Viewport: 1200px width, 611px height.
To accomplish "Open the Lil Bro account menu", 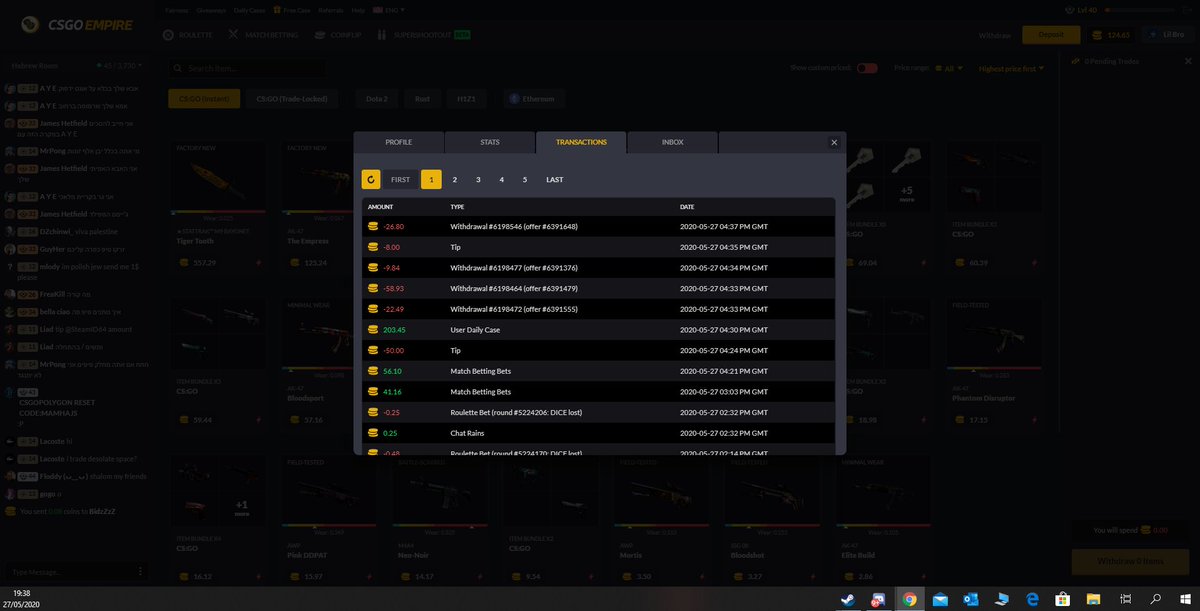I will point(1167,35).
